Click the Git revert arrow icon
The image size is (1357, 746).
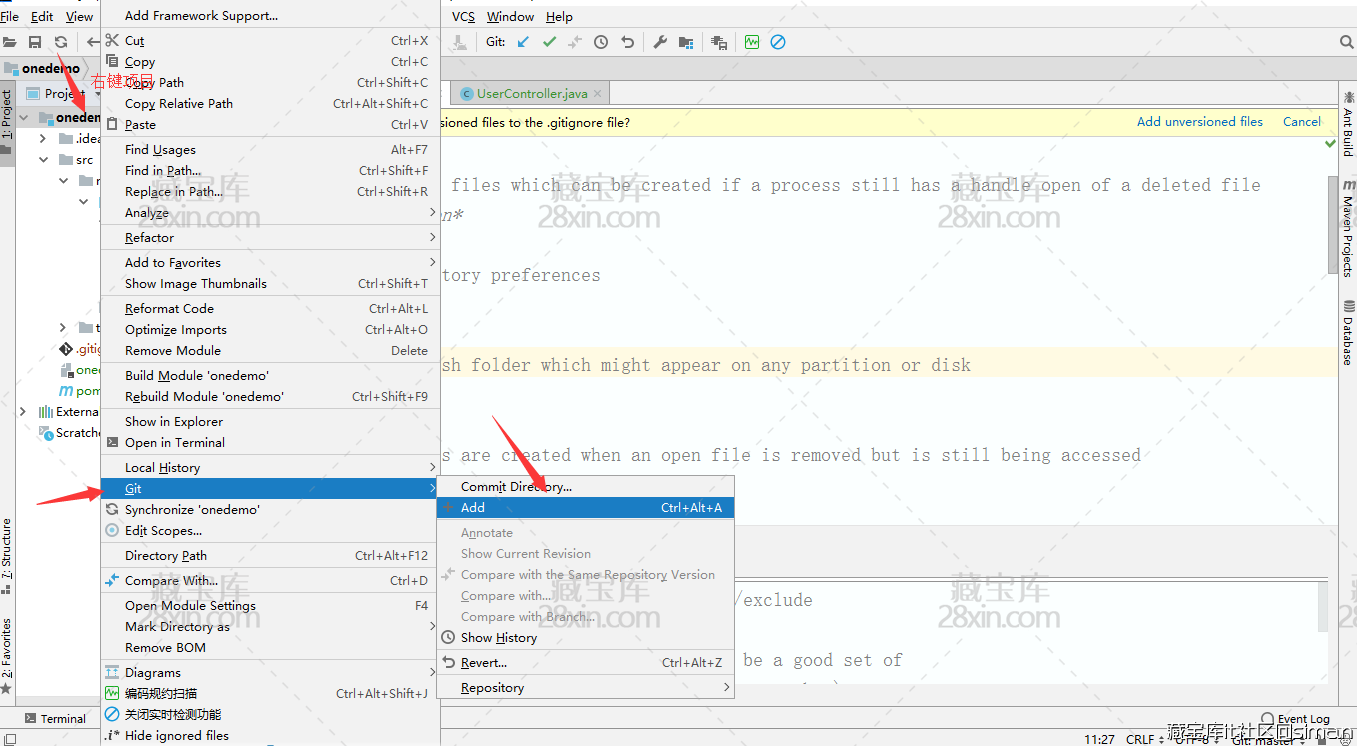[x=627, y=42]
